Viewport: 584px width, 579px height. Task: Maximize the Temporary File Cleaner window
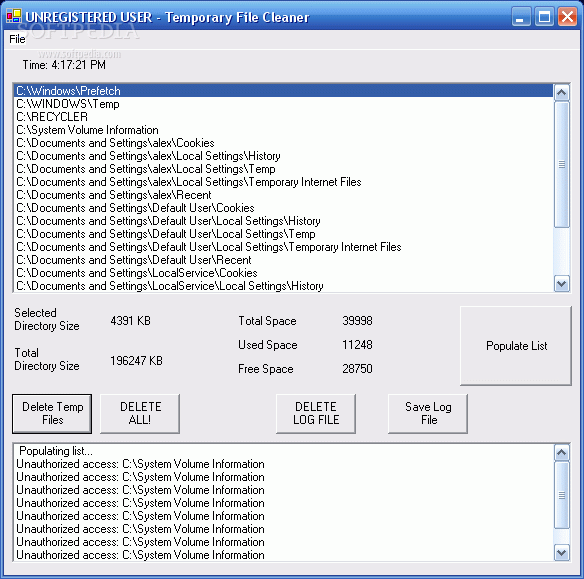click(544, 17)
